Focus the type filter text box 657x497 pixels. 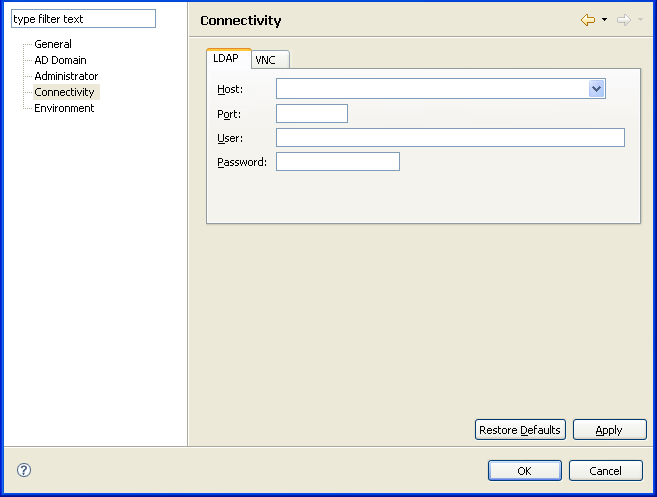(83, 19)
